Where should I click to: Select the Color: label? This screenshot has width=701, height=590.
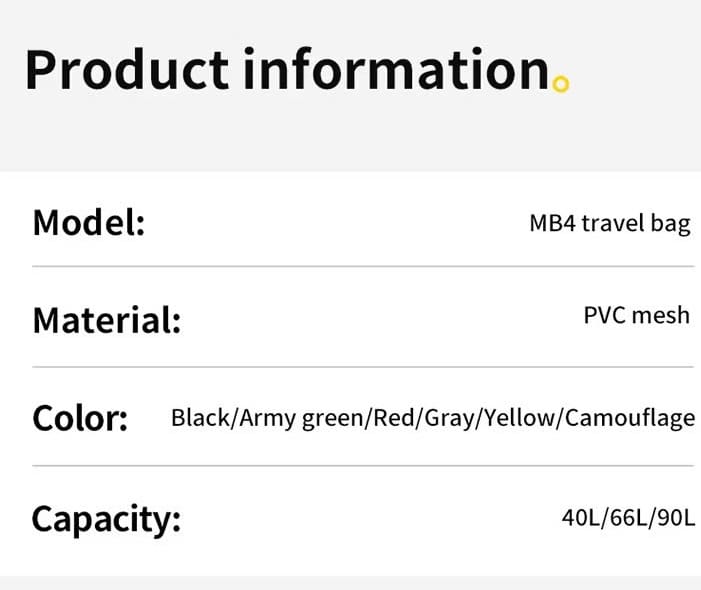pyautogui.click(x=80, y=418)
